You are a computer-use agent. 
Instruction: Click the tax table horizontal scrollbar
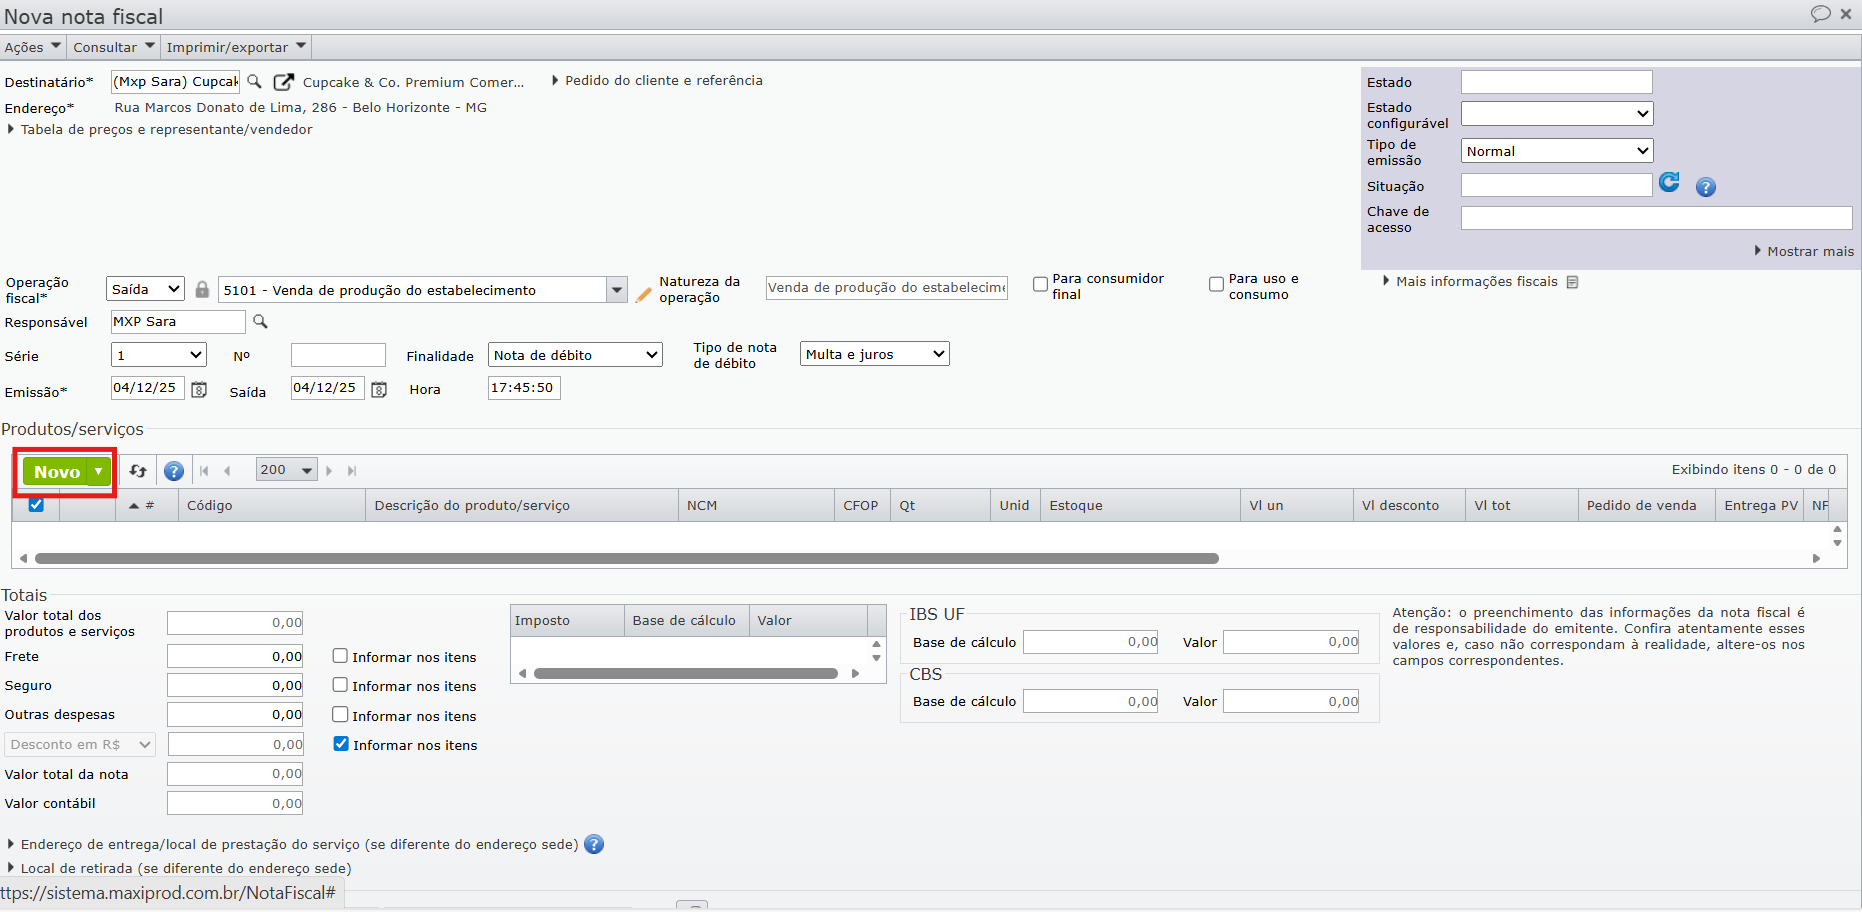click(686, 674)
